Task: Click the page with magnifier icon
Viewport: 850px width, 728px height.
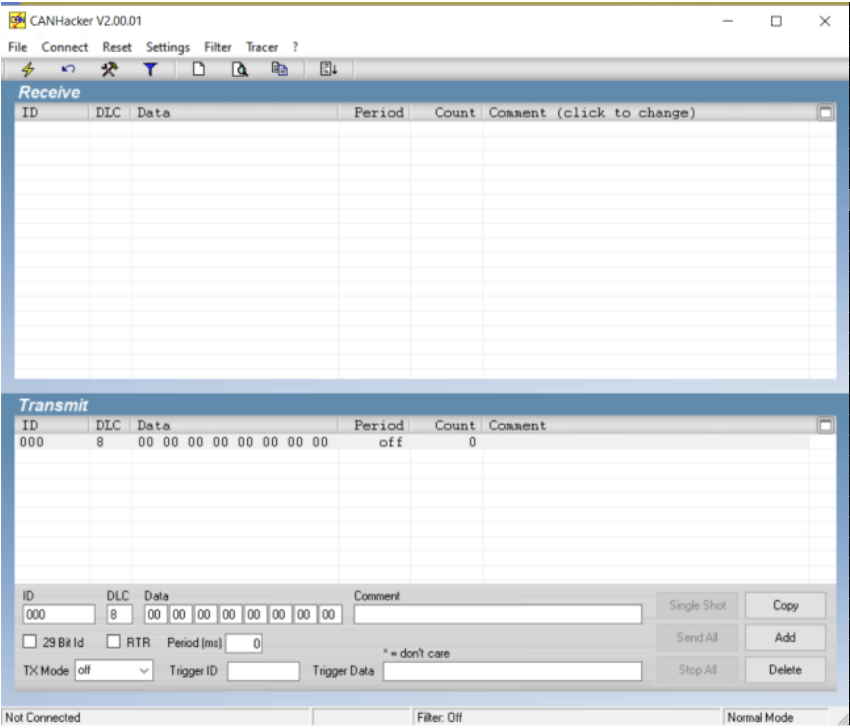Action: point(240,69)
